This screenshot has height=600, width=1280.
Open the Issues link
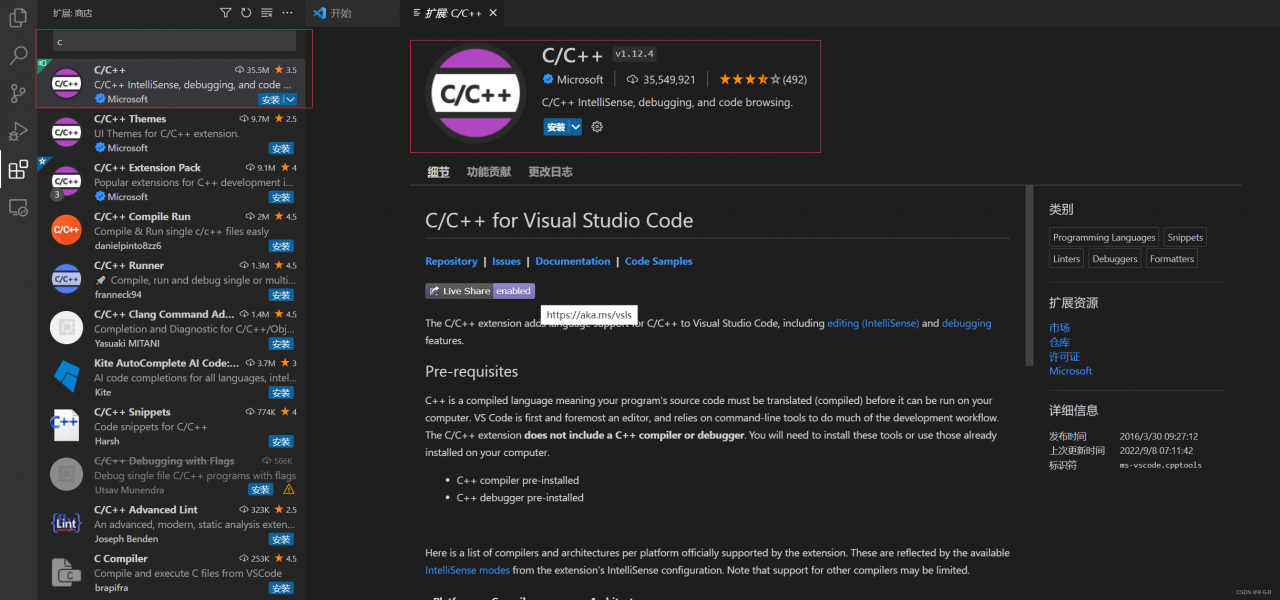click(506, 261)
